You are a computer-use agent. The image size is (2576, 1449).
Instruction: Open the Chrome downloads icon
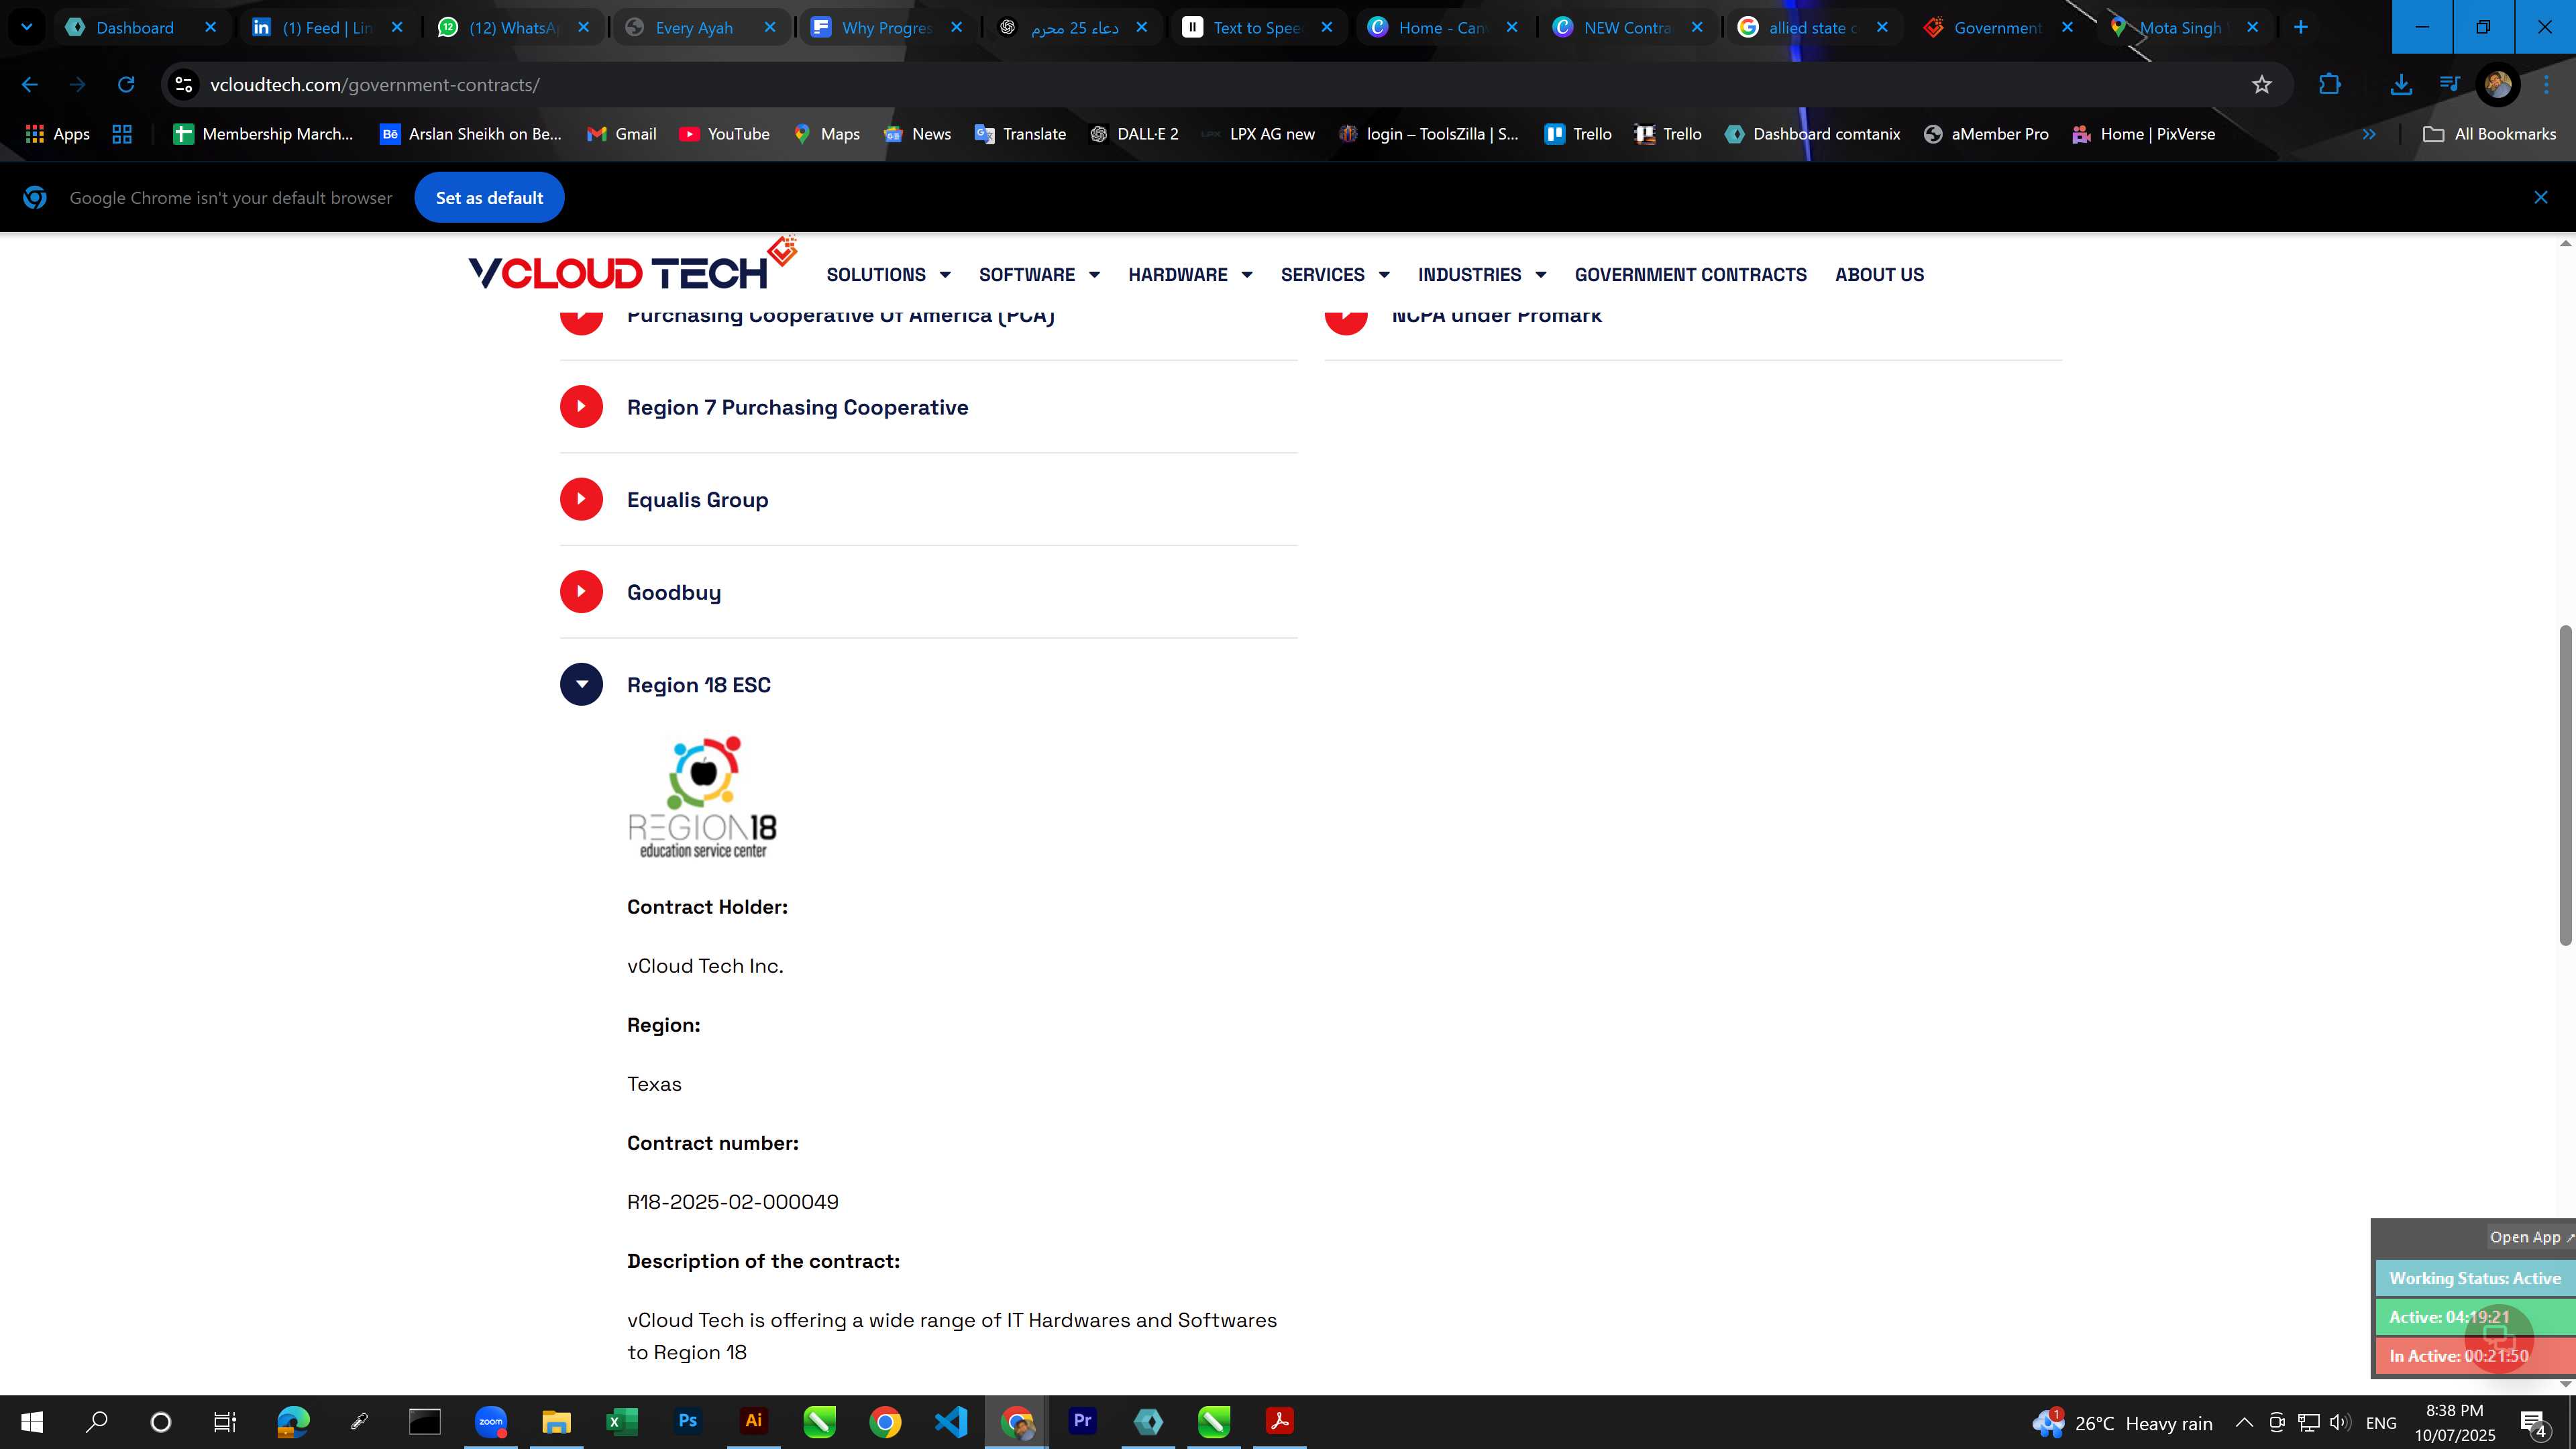pos(2401,85)
